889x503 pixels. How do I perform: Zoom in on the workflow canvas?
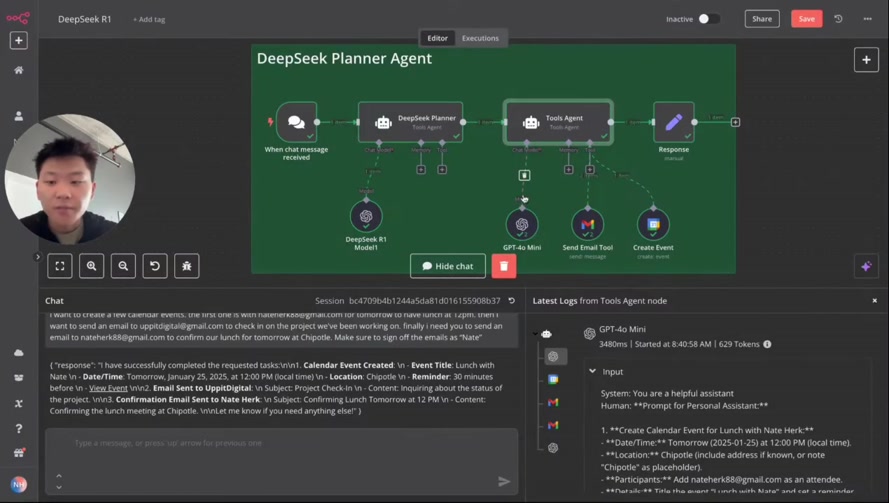(91, 266)
